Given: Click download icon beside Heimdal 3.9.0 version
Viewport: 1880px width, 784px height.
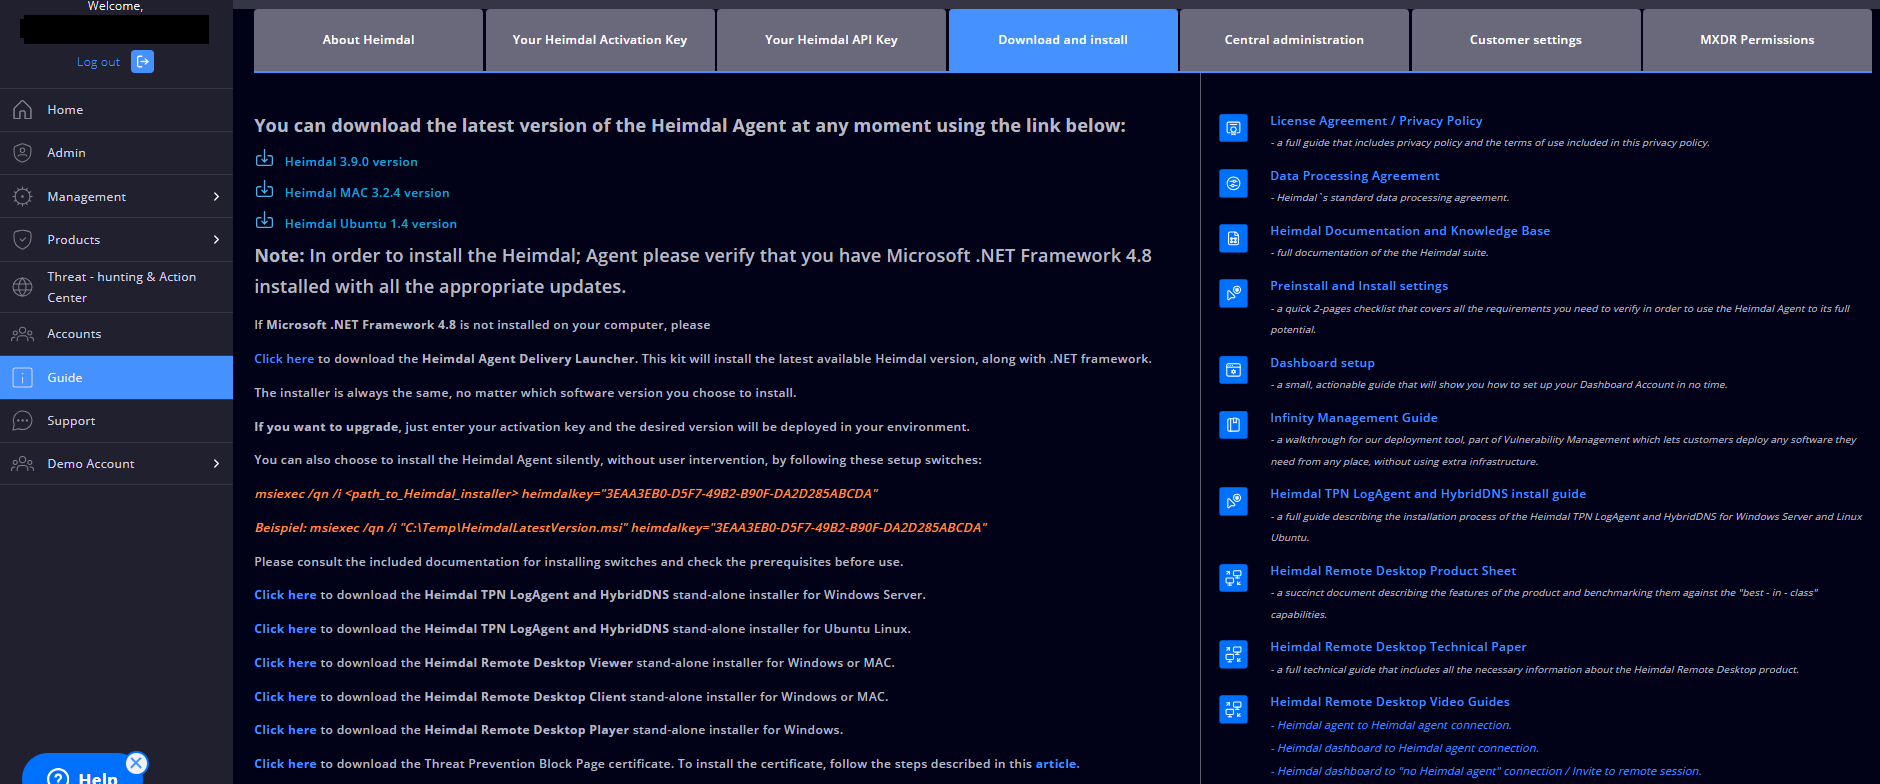Looking at the screenshot, I should click(264, 159).
